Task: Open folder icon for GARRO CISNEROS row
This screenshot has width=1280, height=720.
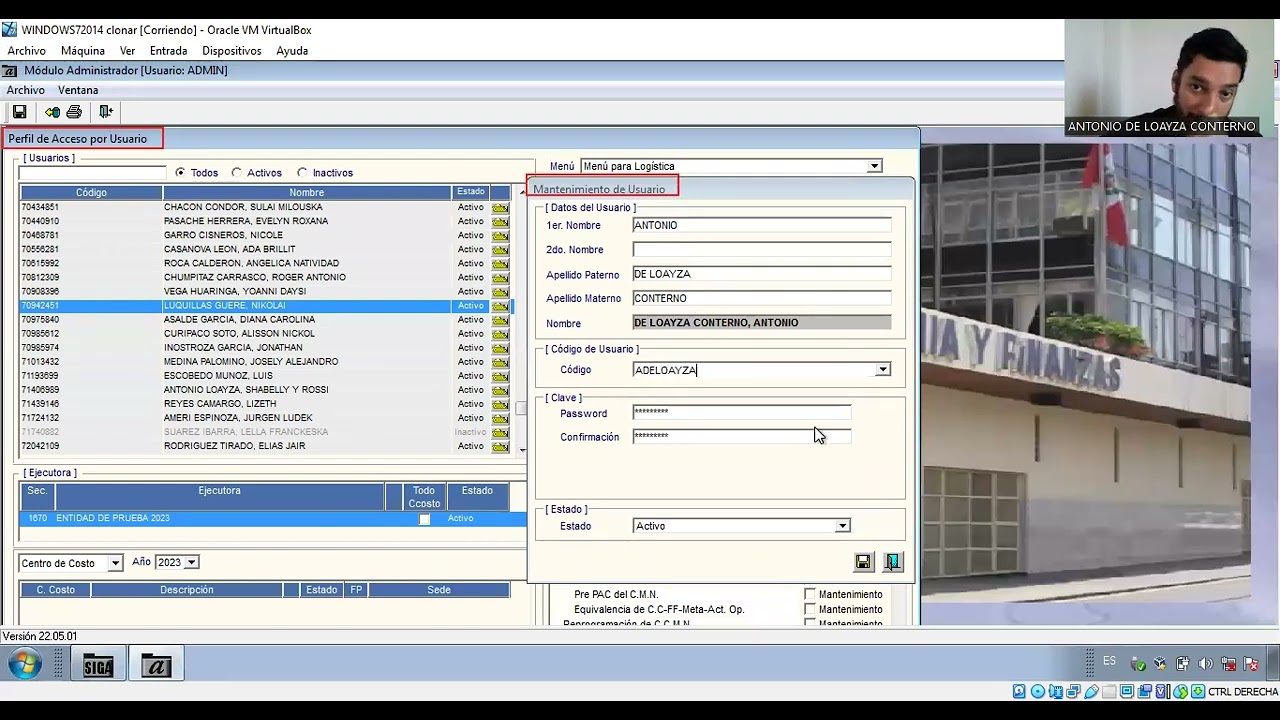Action: coord(501,236)
